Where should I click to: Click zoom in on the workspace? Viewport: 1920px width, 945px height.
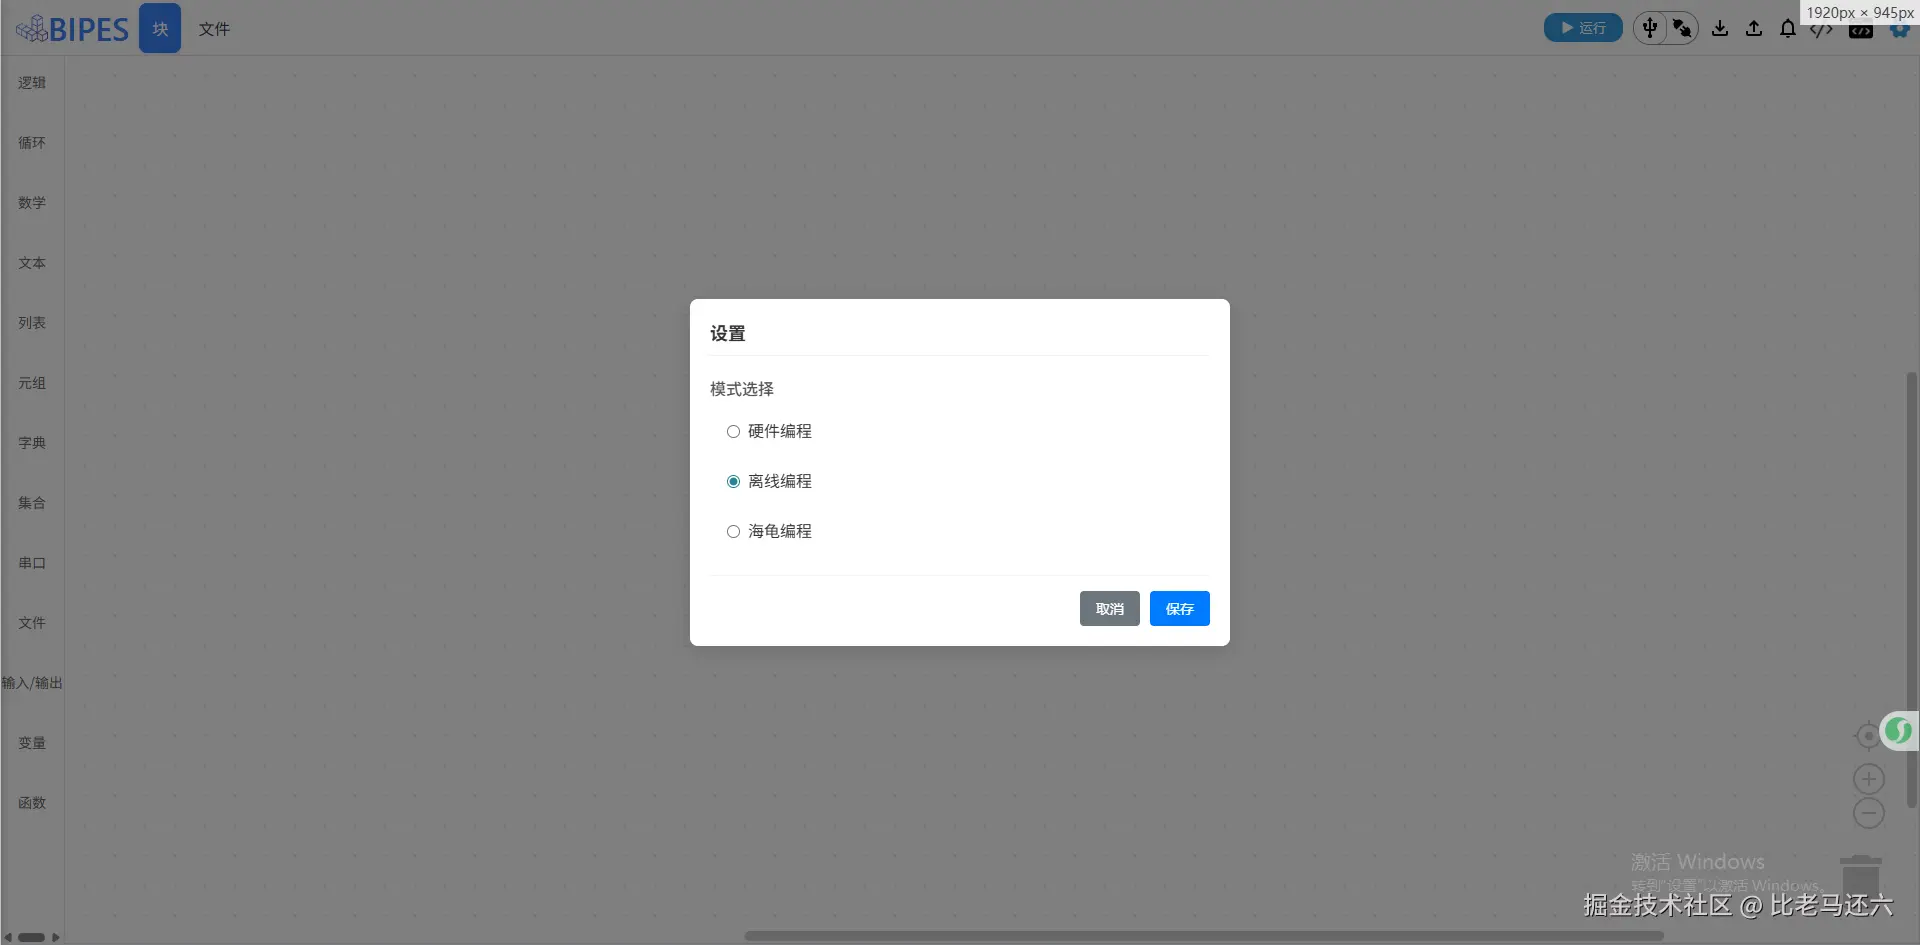click(1869, 779)
